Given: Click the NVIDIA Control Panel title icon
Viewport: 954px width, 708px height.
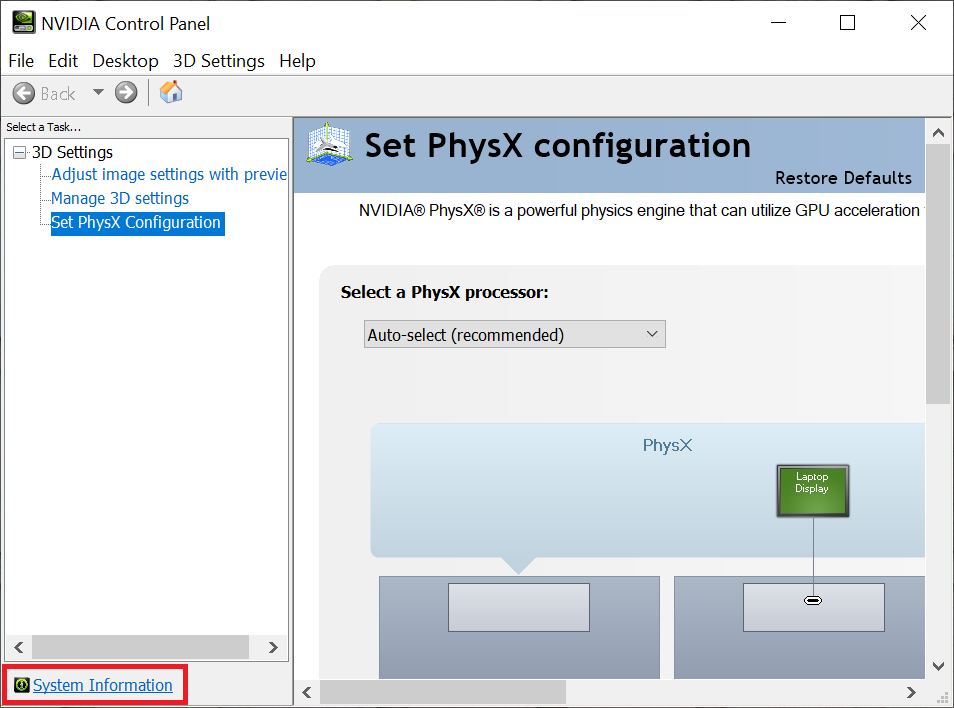Looking at the screenshot, I should click(24, 23).
